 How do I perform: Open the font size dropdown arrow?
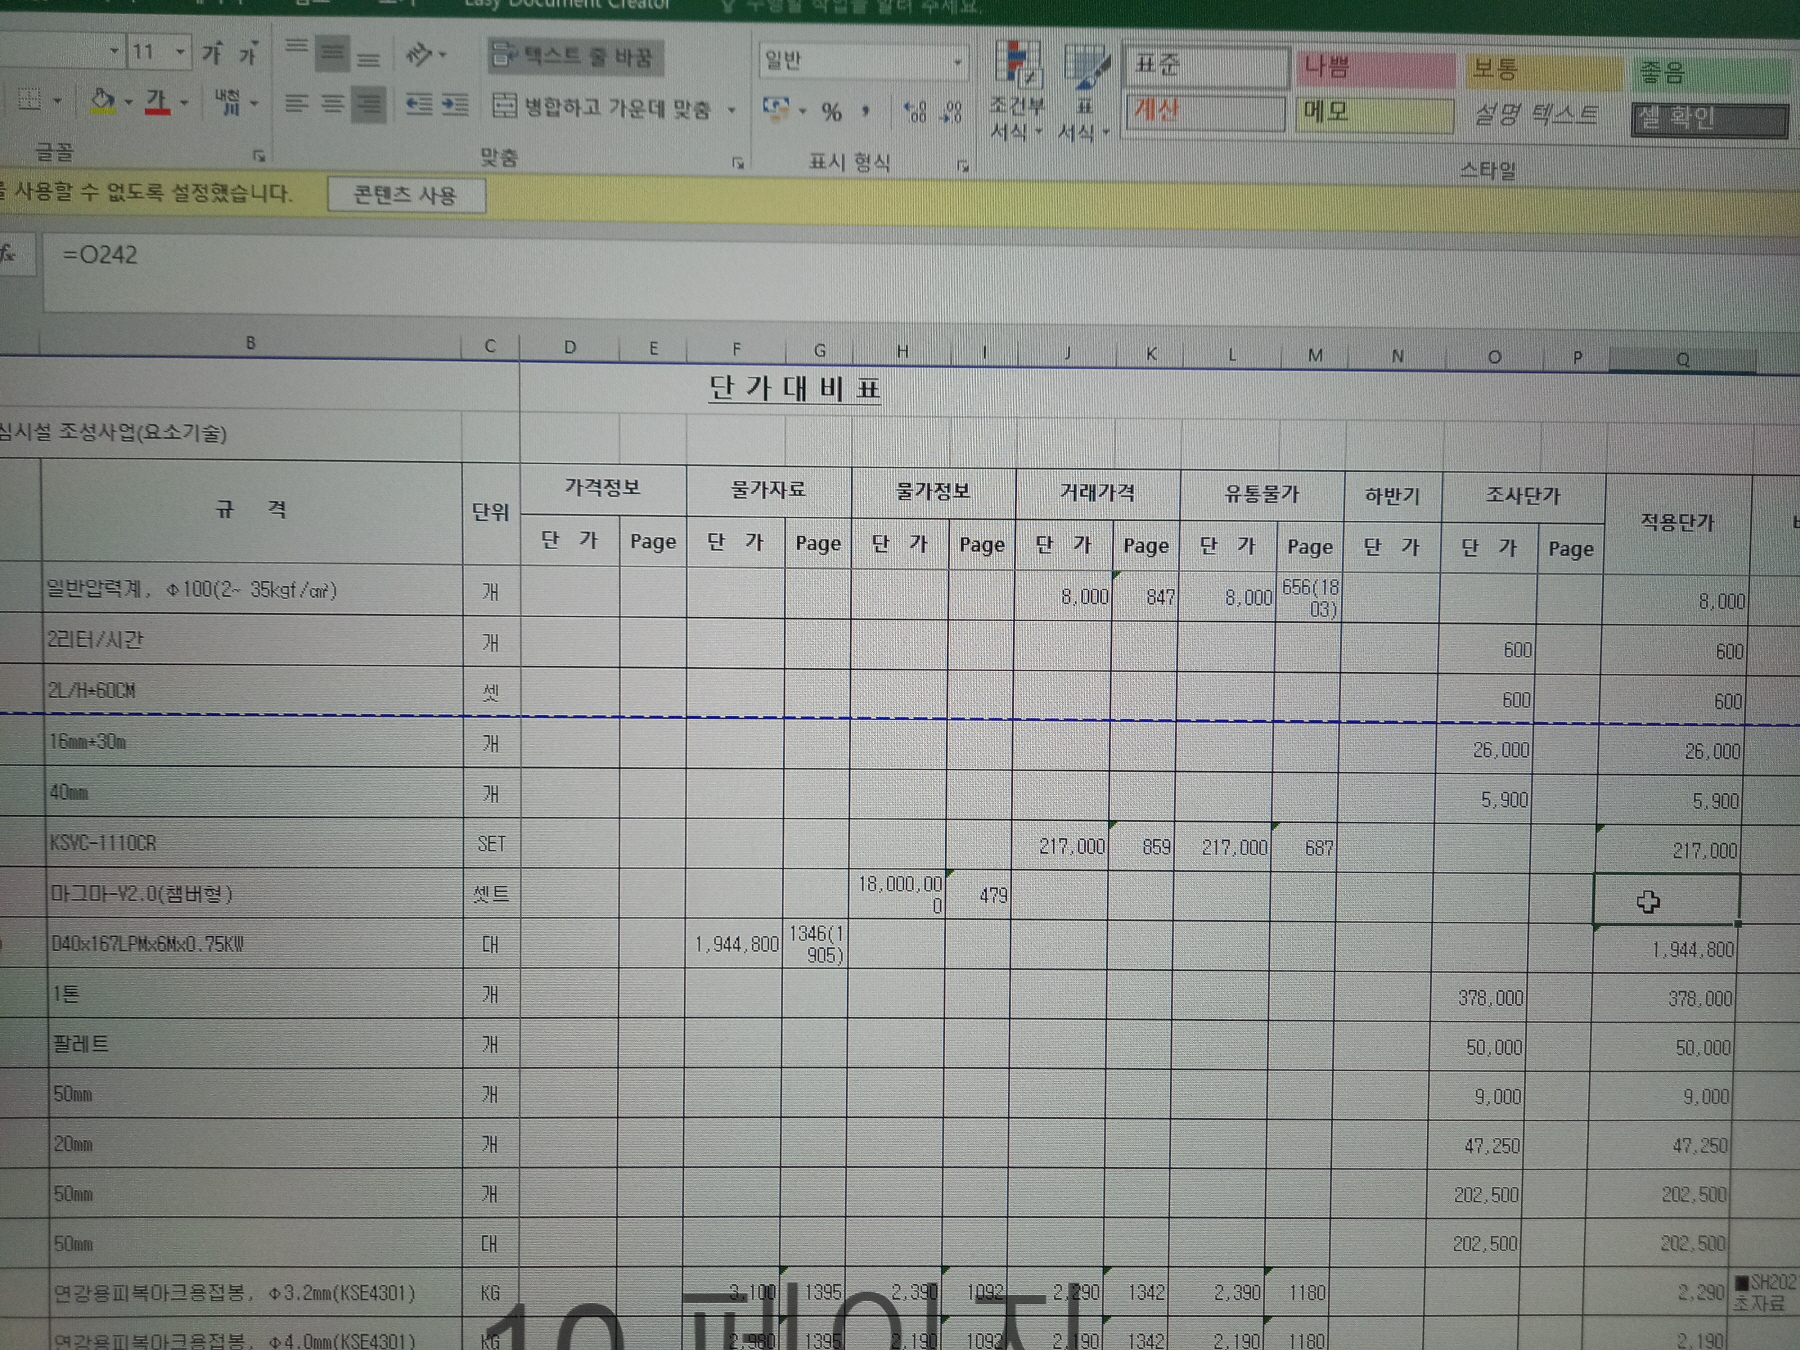(x=180, y=51)
